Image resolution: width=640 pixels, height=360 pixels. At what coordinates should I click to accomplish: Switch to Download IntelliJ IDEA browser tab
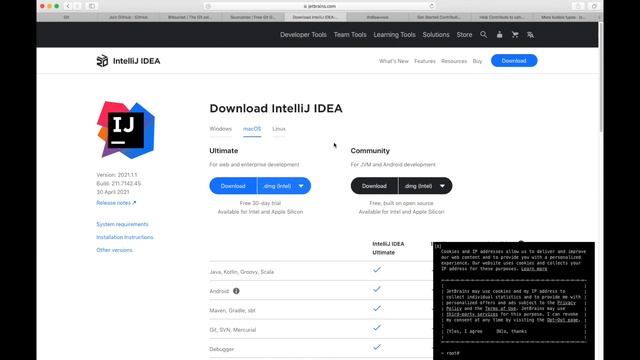[315, 17]
